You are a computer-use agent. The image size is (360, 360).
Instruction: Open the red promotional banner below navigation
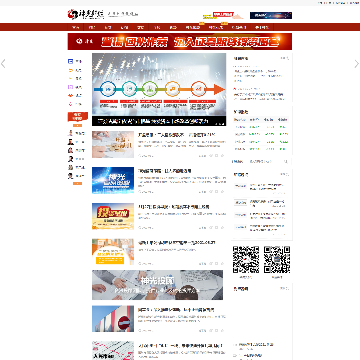(180, 41)
